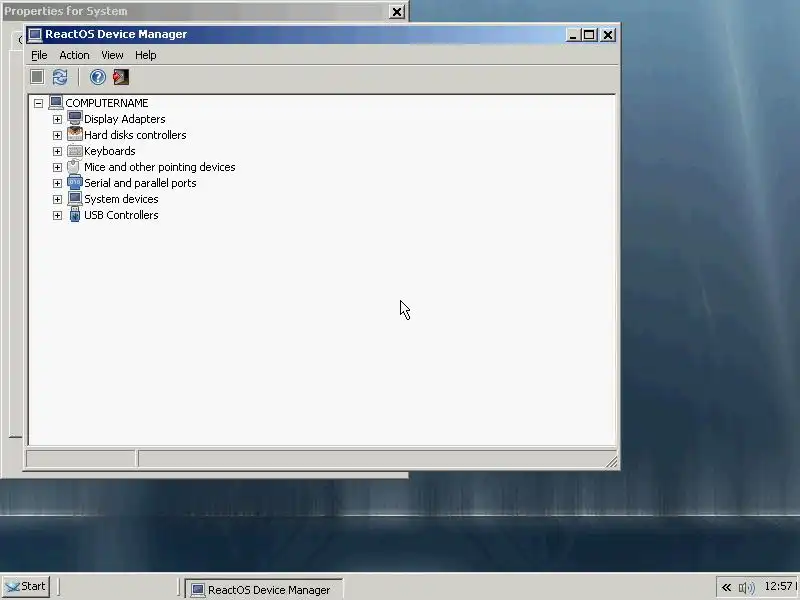Expand Serial and parallel ports node
This screenshot has height=600, width=800.
[x=57, y=183]
